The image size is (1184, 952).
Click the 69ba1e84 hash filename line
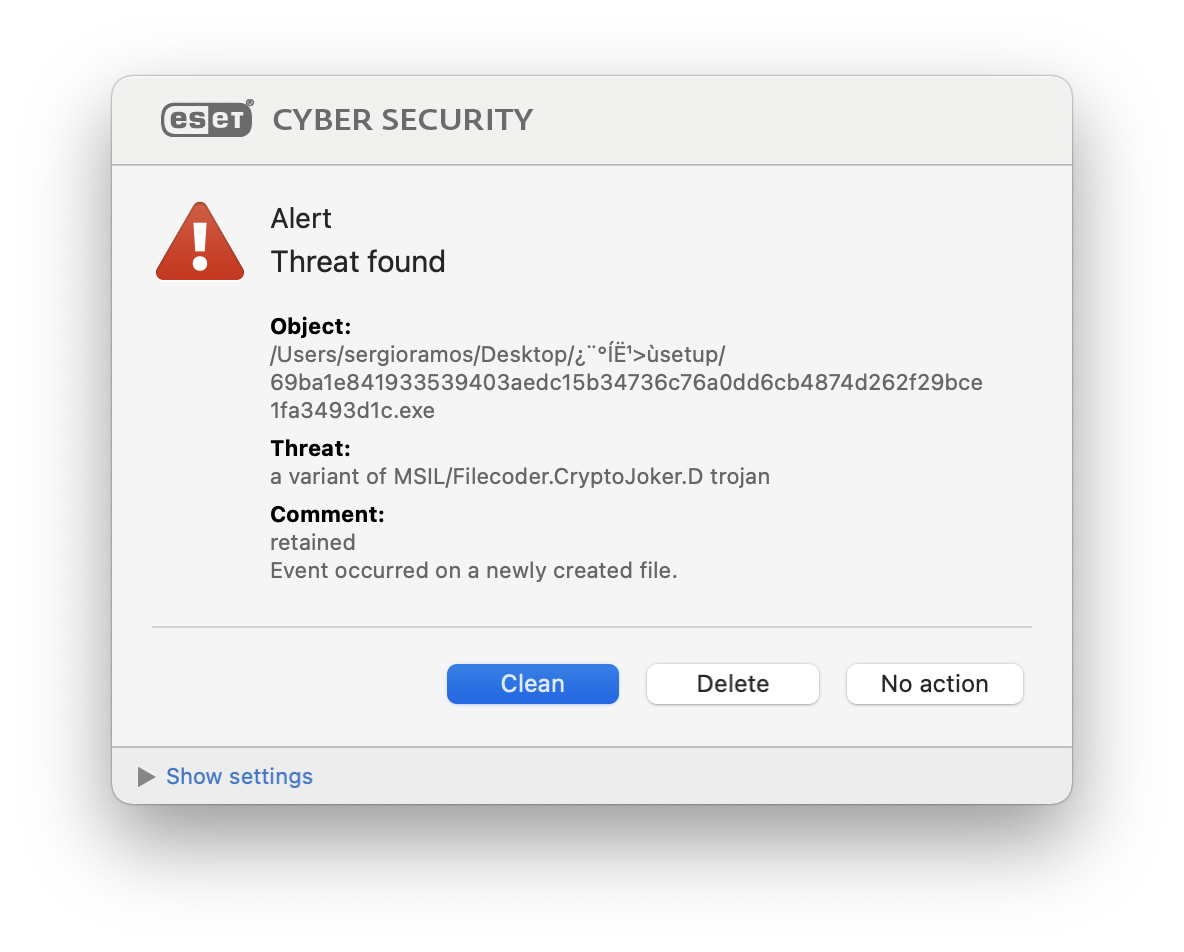coord(626,382)
